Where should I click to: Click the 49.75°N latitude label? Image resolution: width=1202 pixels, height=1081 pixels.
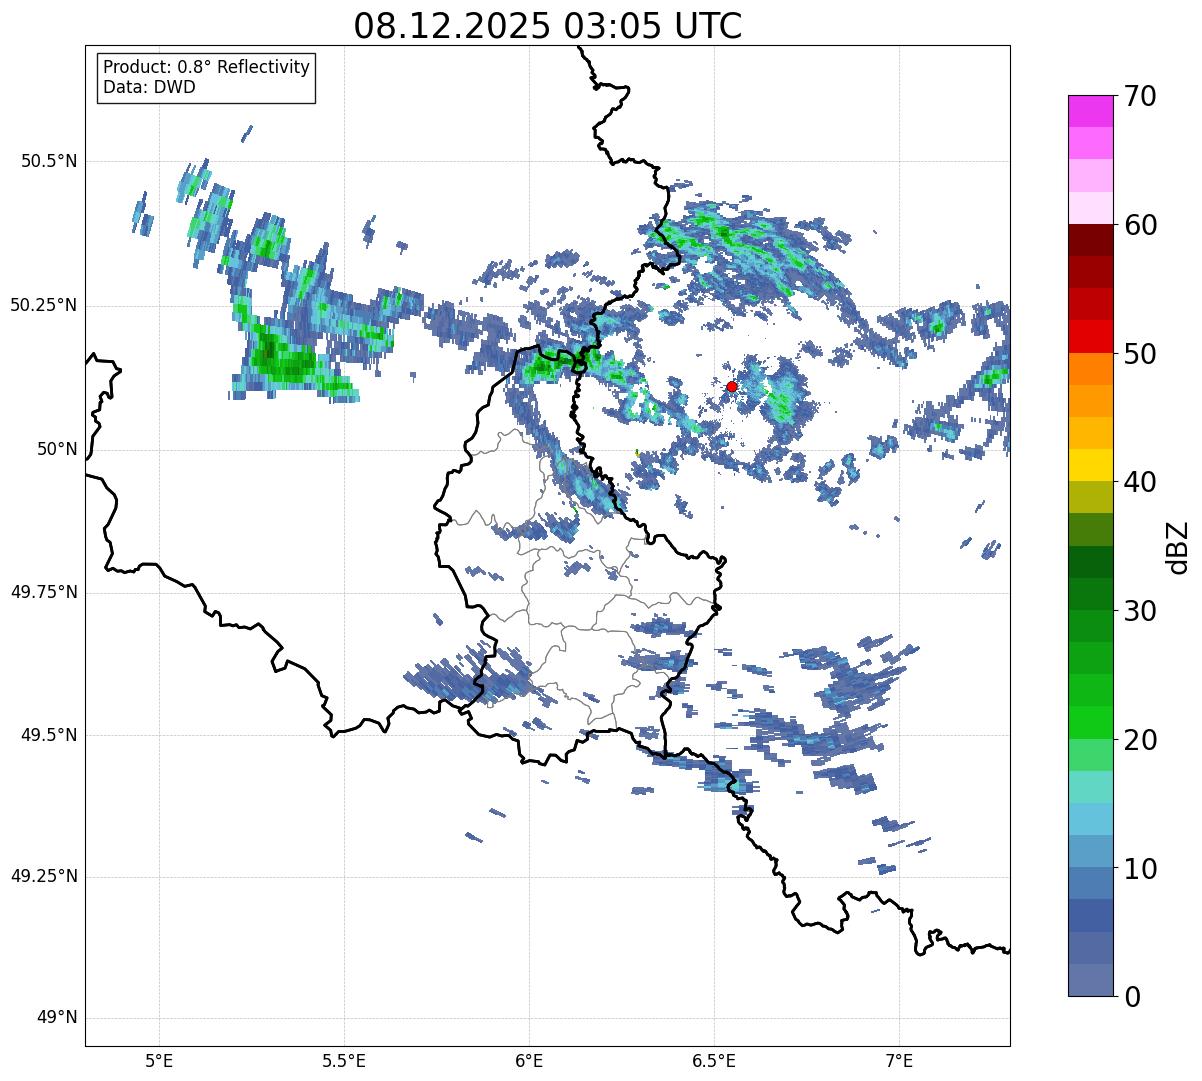point(44,592)
